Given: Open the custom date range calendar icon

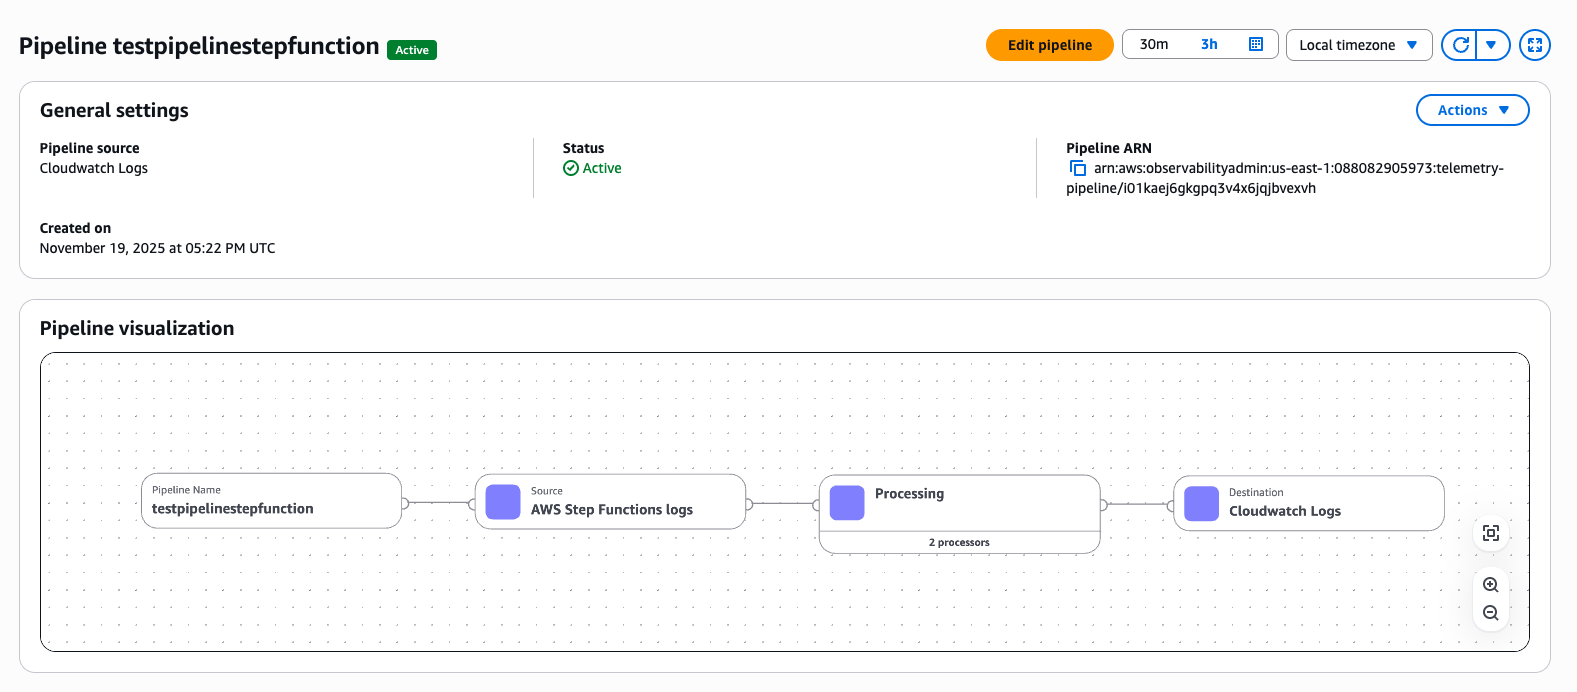Looking at the screenshot, I should point(1256,44).
